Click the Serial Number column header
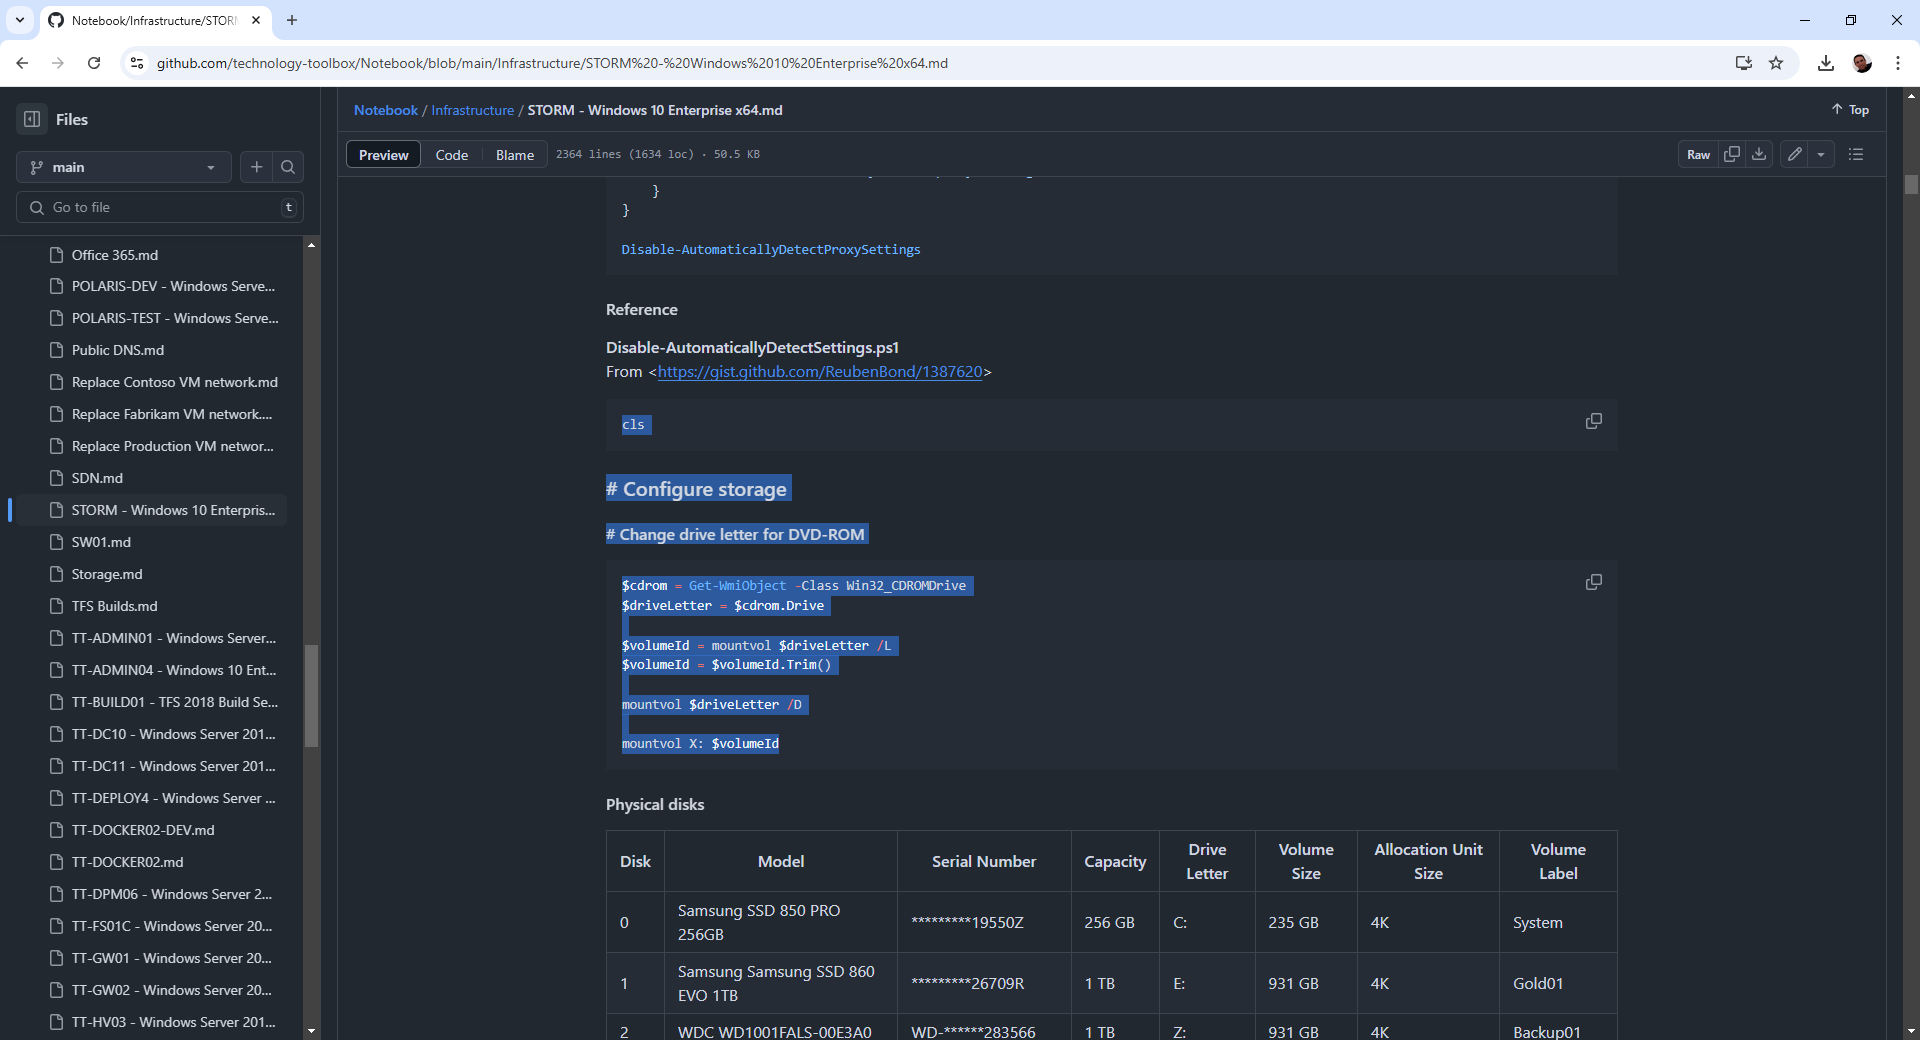 (984, 861)
